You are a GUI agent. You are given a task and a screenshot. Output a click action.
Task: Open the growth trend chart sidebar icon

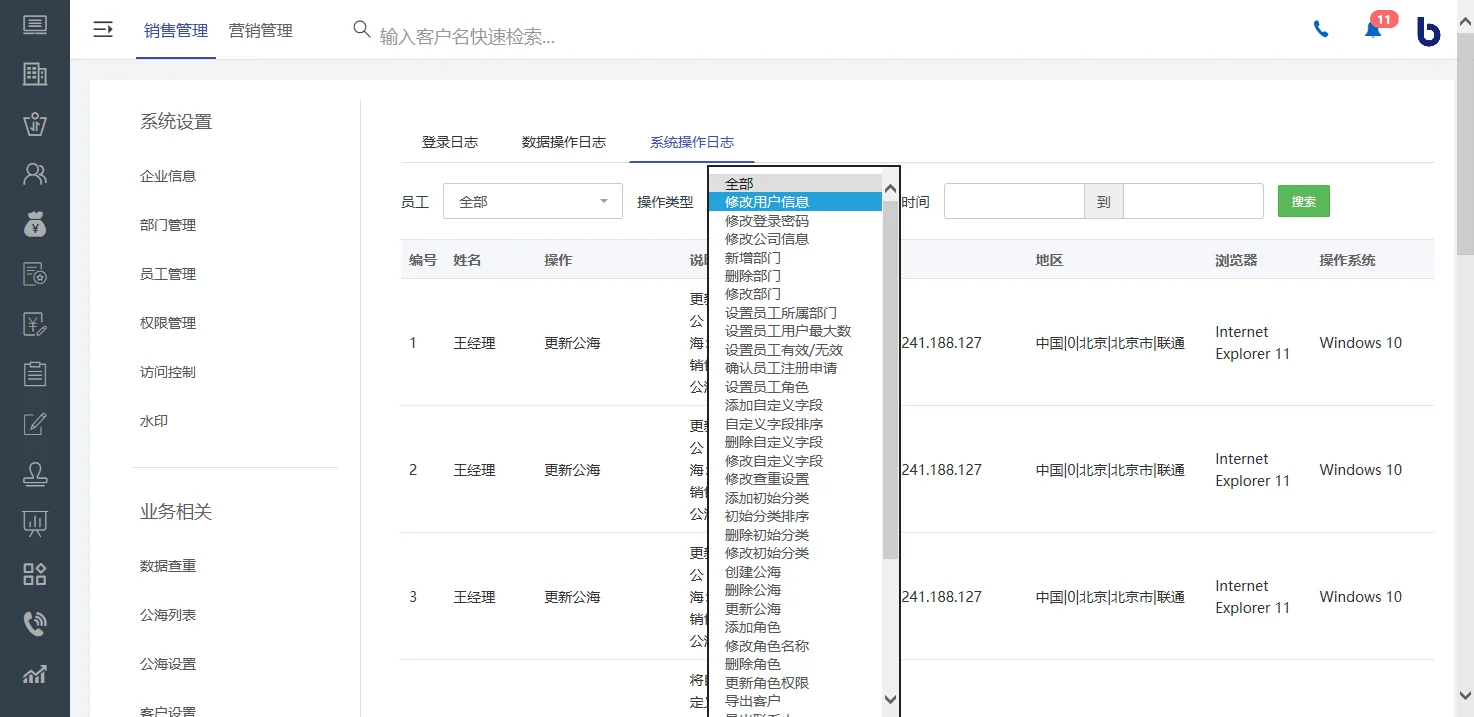point(34,674)
